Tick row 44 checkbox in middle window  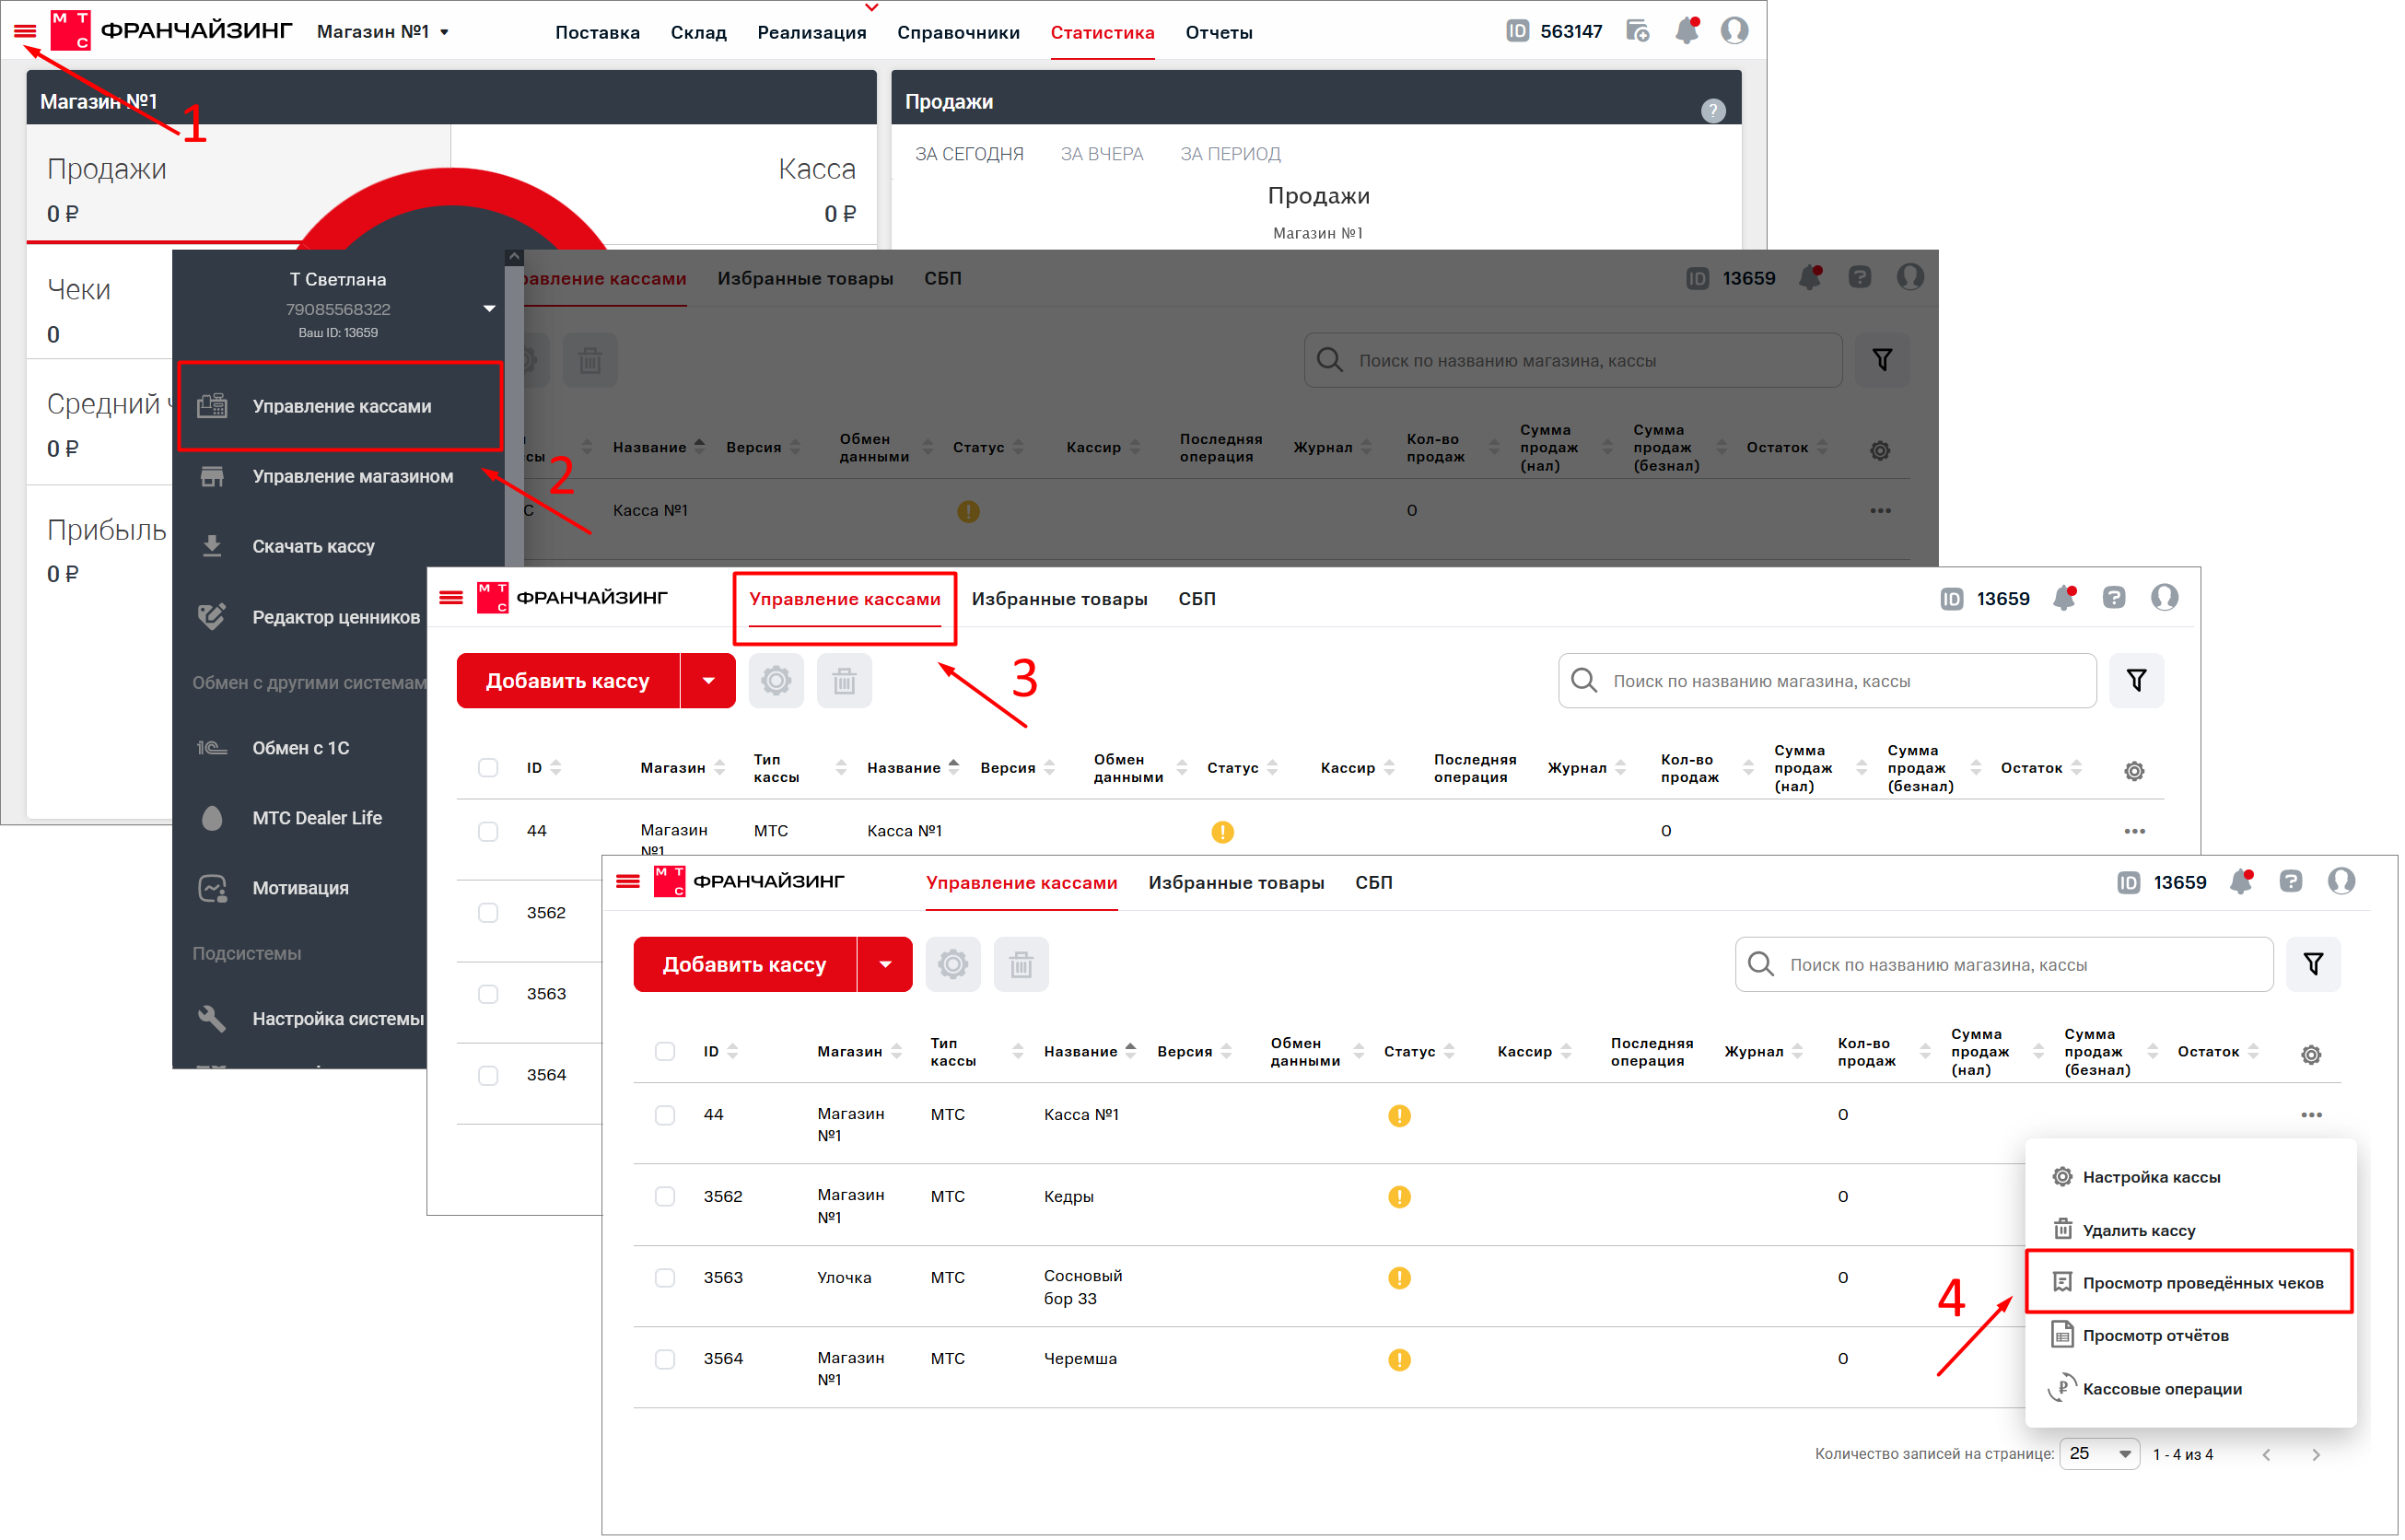point(488,833)
